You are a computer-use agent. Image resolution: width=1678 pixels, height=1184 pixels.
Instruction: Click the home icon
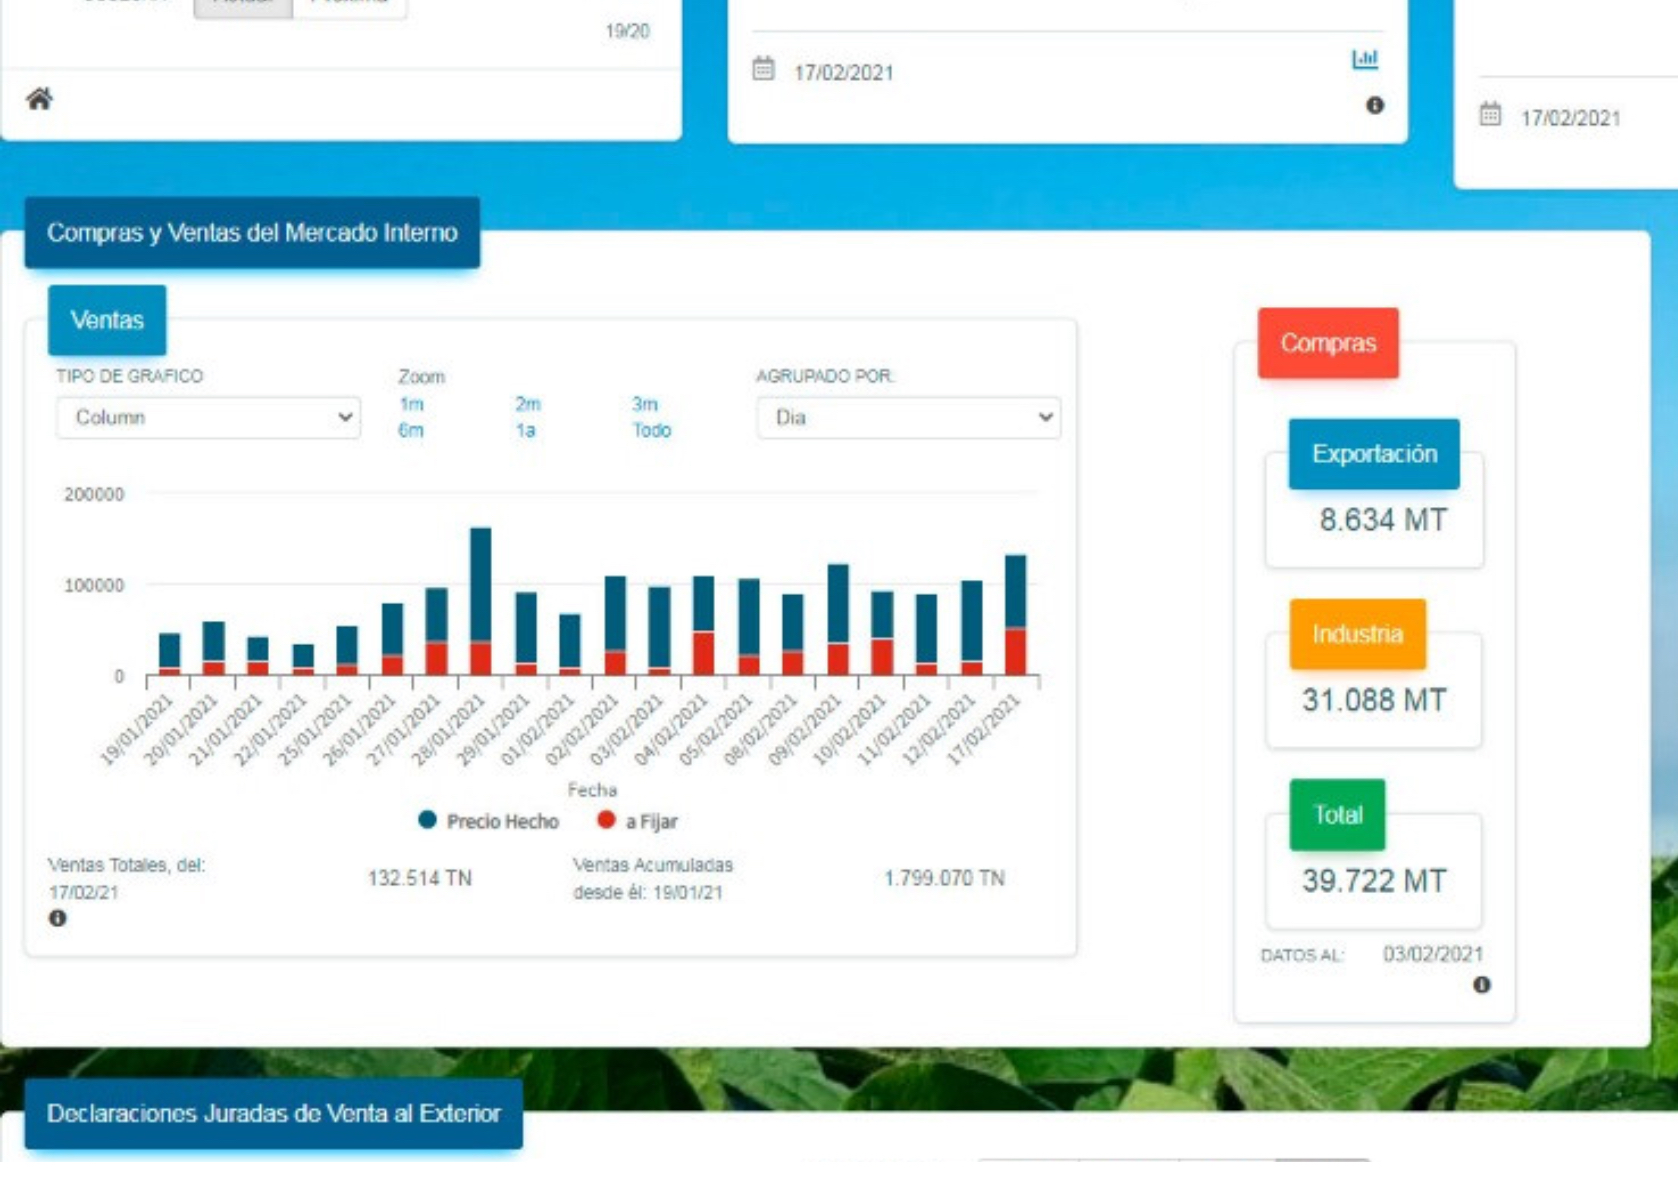pyautogui.click(x=39, y=98)
